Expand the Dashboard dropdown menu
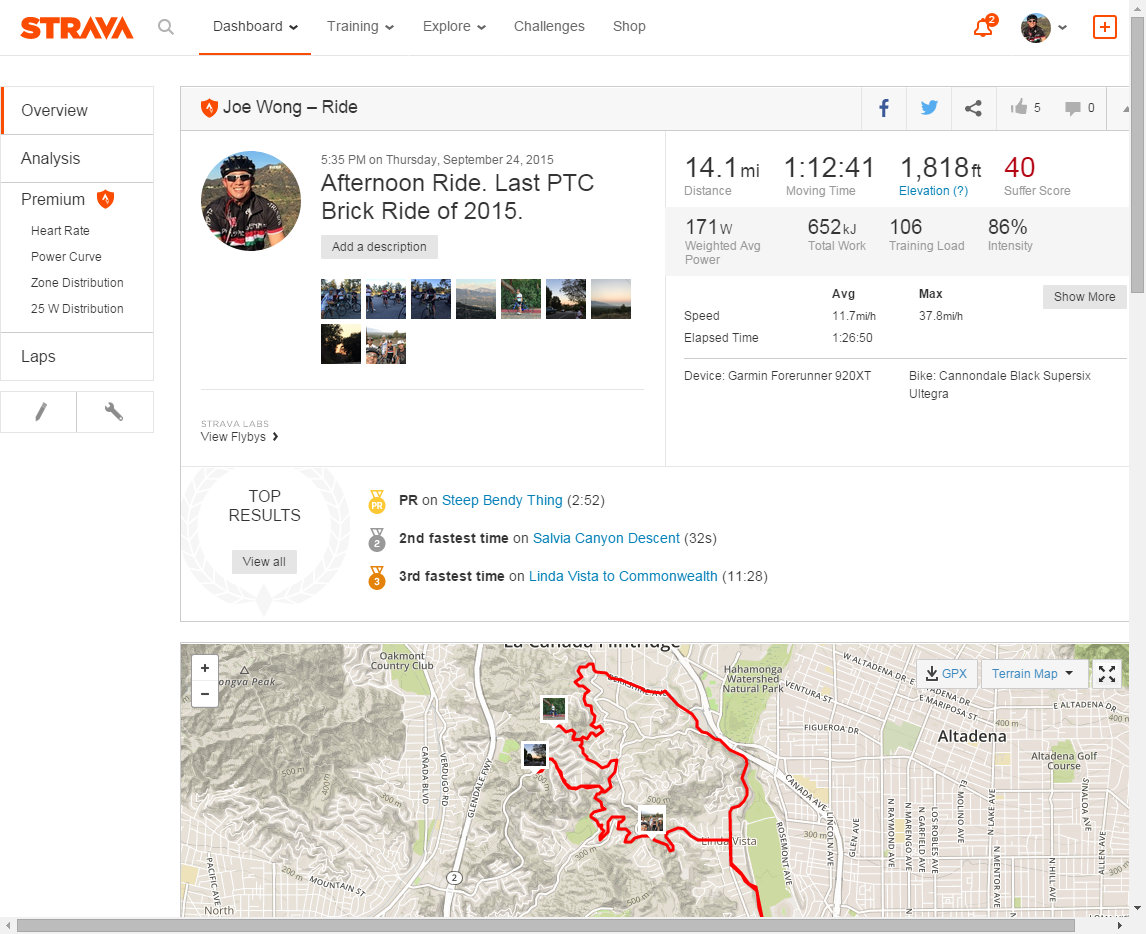 [256, 27]
